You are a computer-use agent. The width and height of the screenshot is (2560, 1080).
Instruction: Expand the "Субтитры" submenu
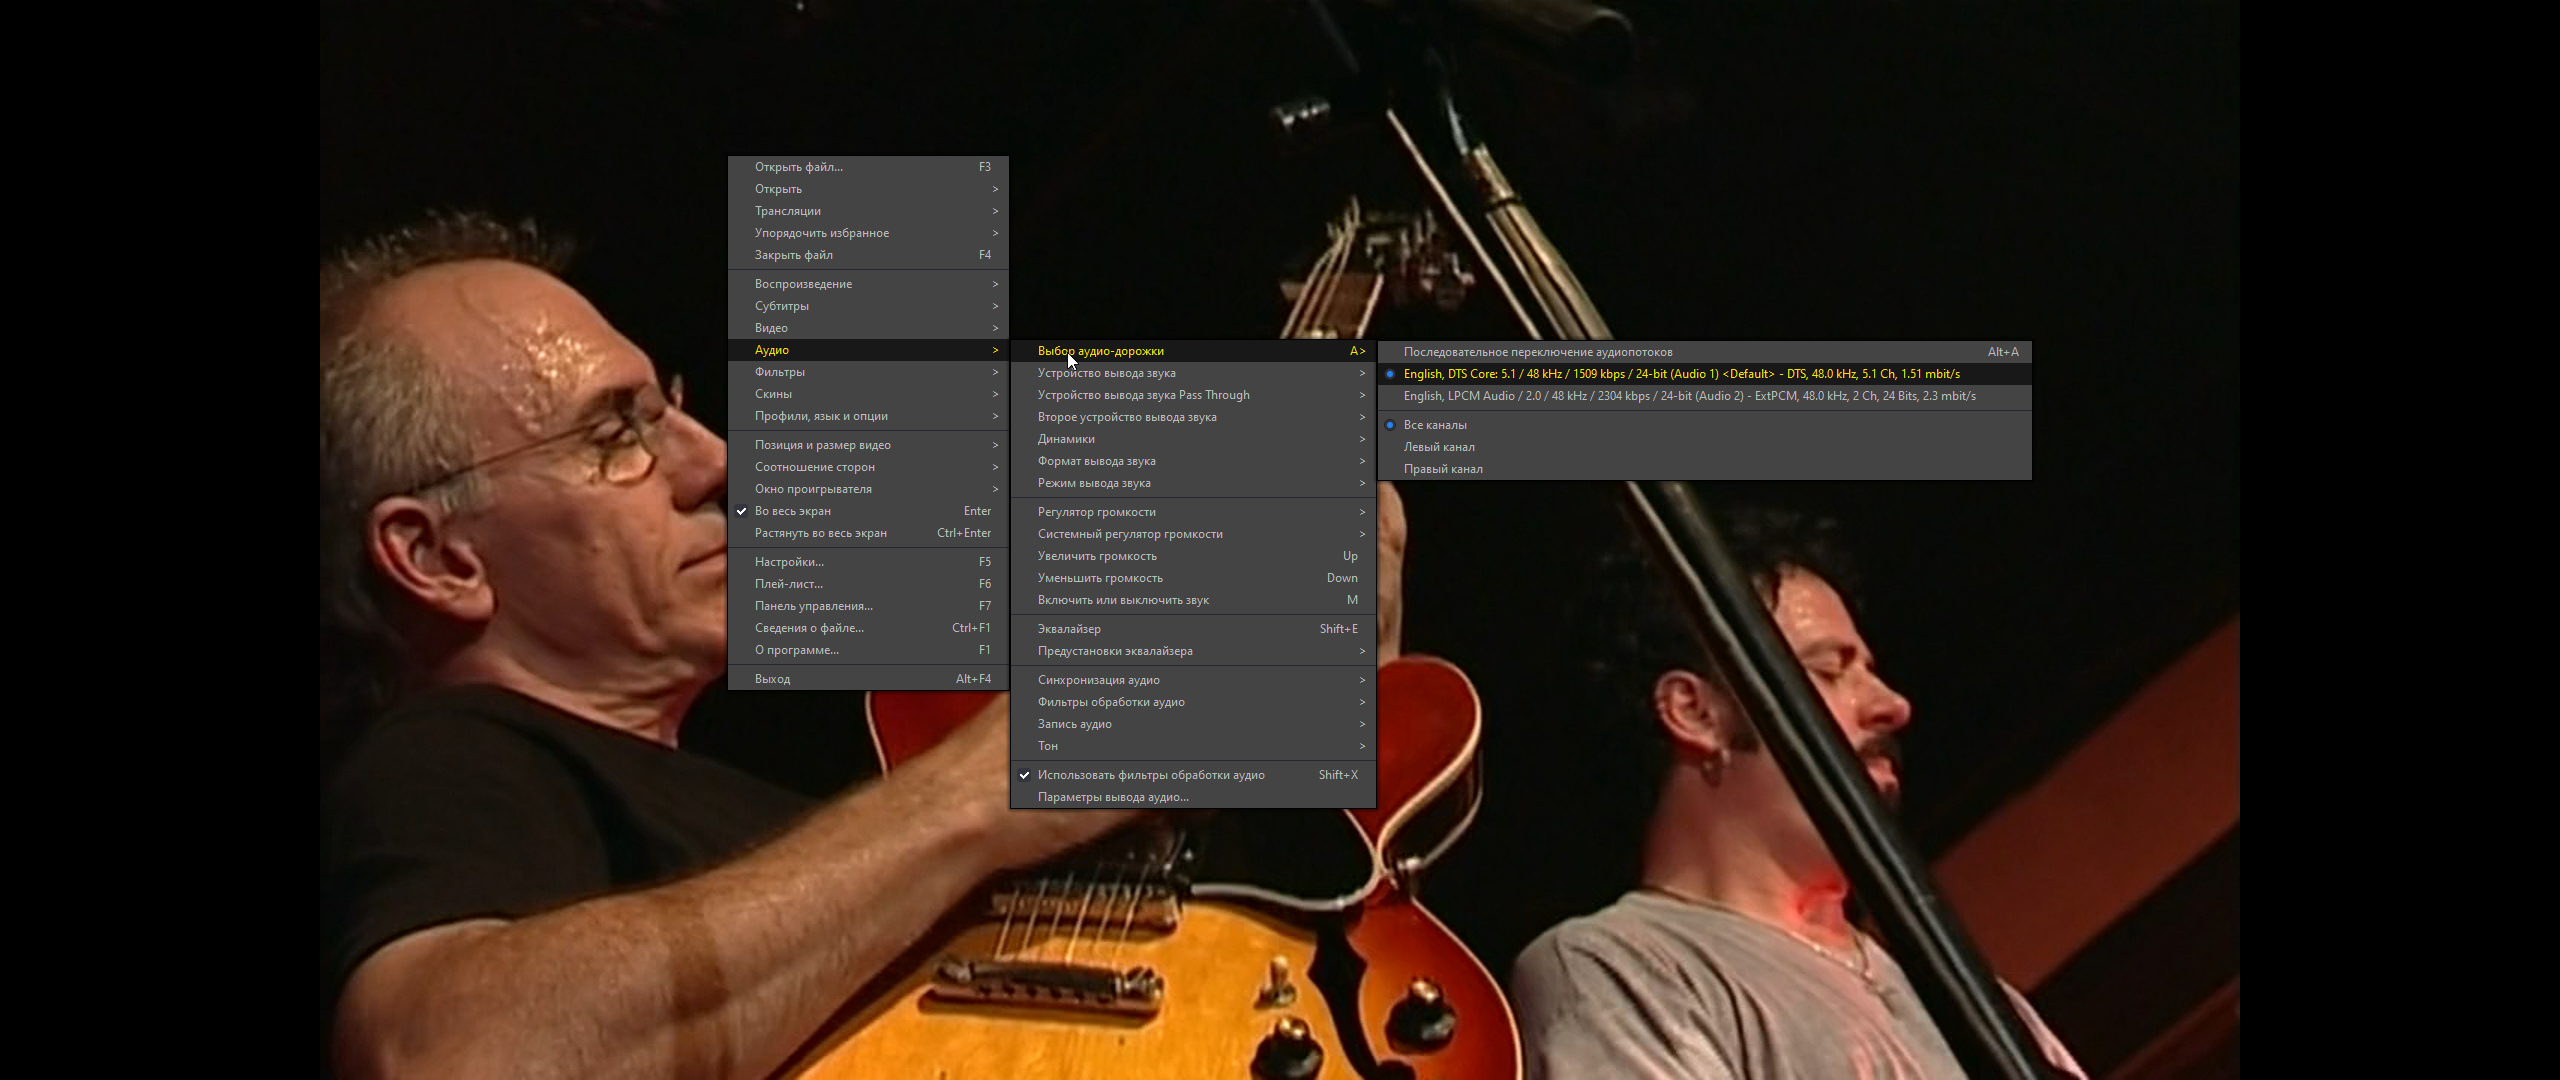click(x=781, y=305)
